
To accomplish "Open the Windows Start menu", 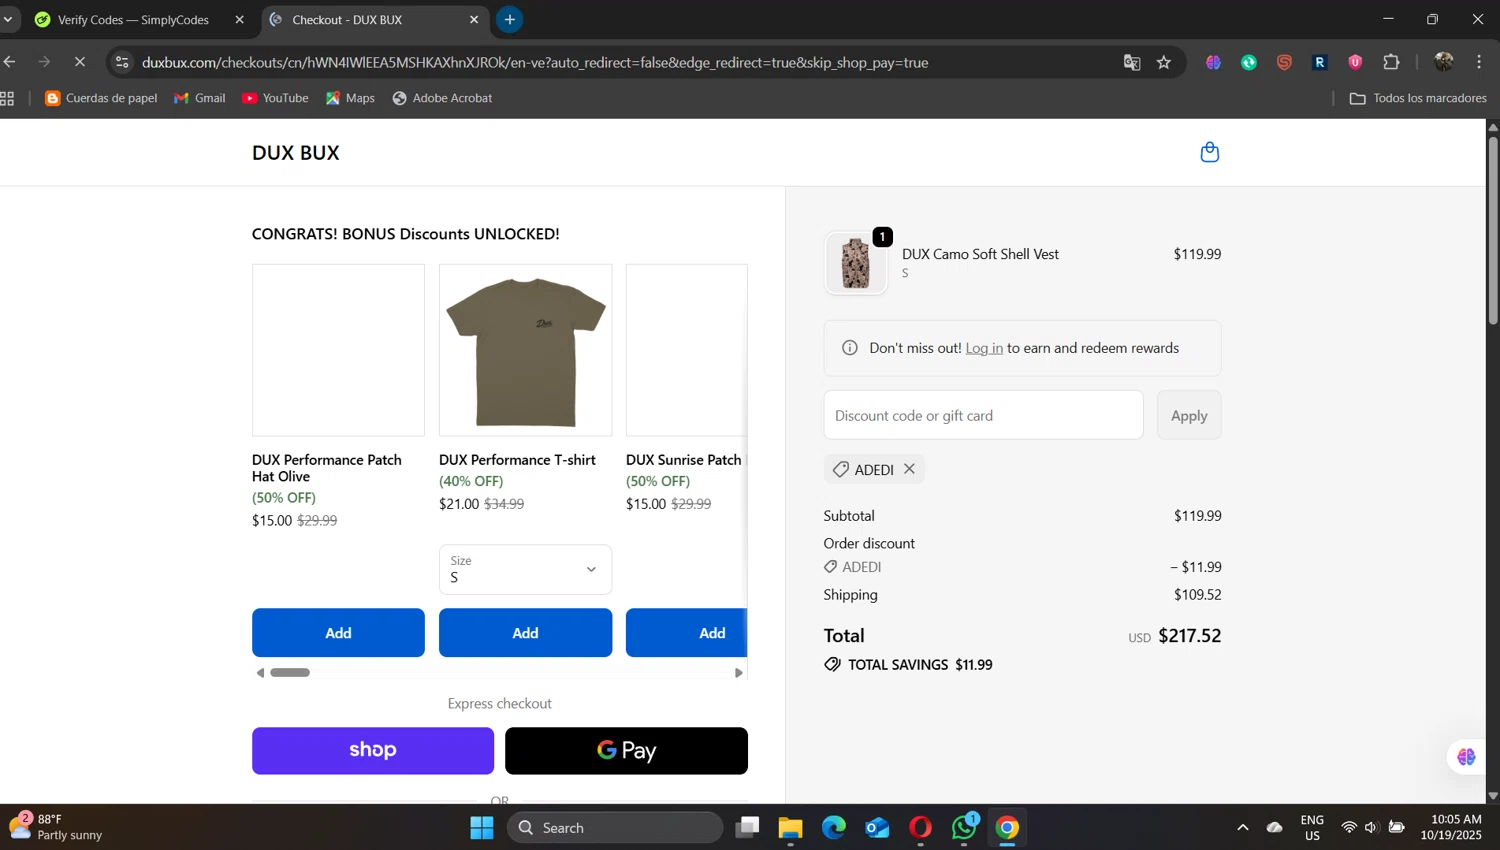I will (x=482, y=828).
